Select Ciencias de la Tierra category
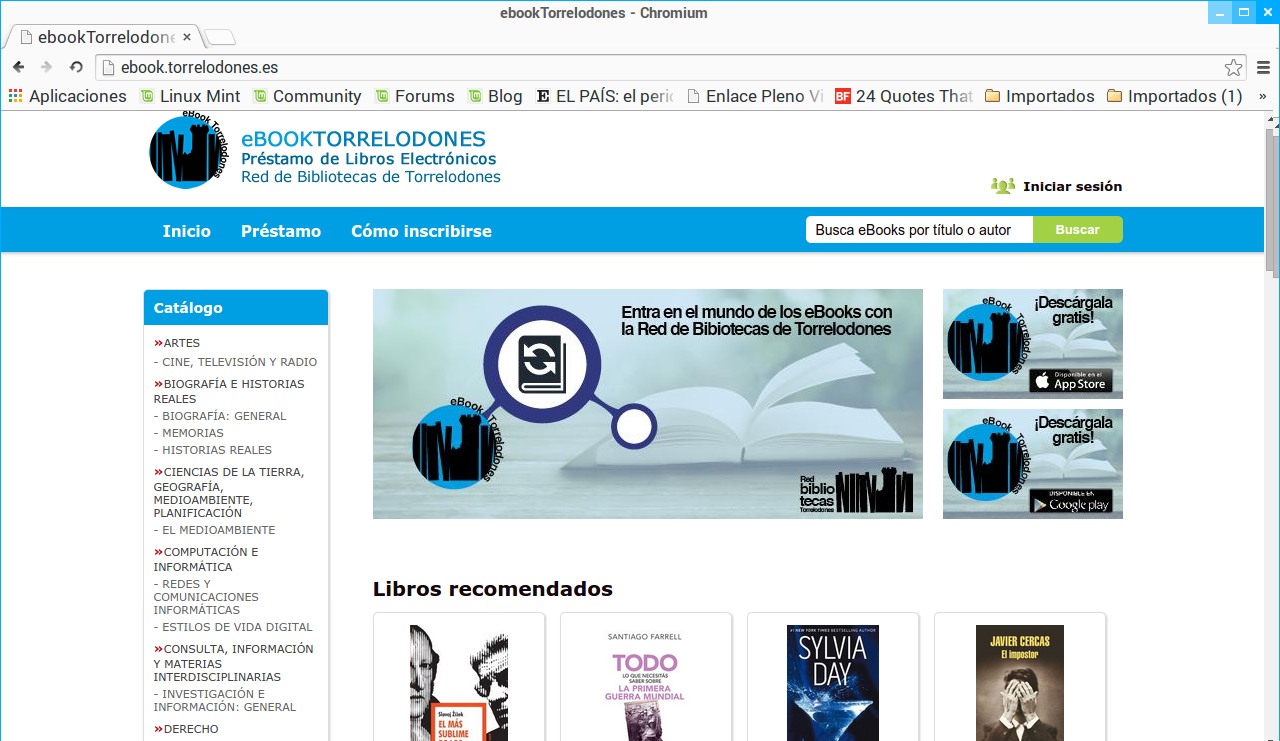The width and height of the screenshot is (1280, 741). pyautogui.click(x=229, y=492)
